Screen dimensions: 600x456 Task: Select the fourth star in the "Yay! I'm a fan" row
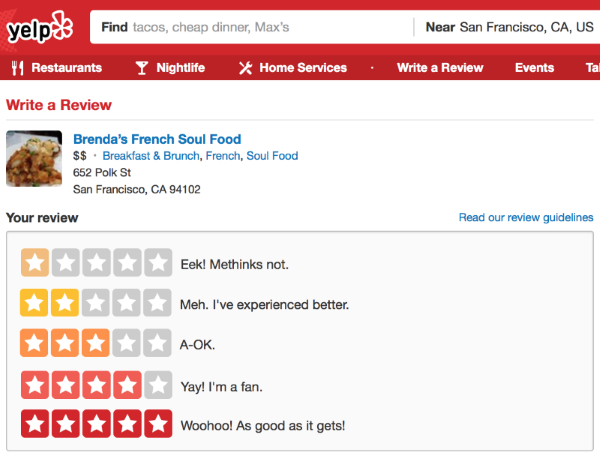coord(127,384)
